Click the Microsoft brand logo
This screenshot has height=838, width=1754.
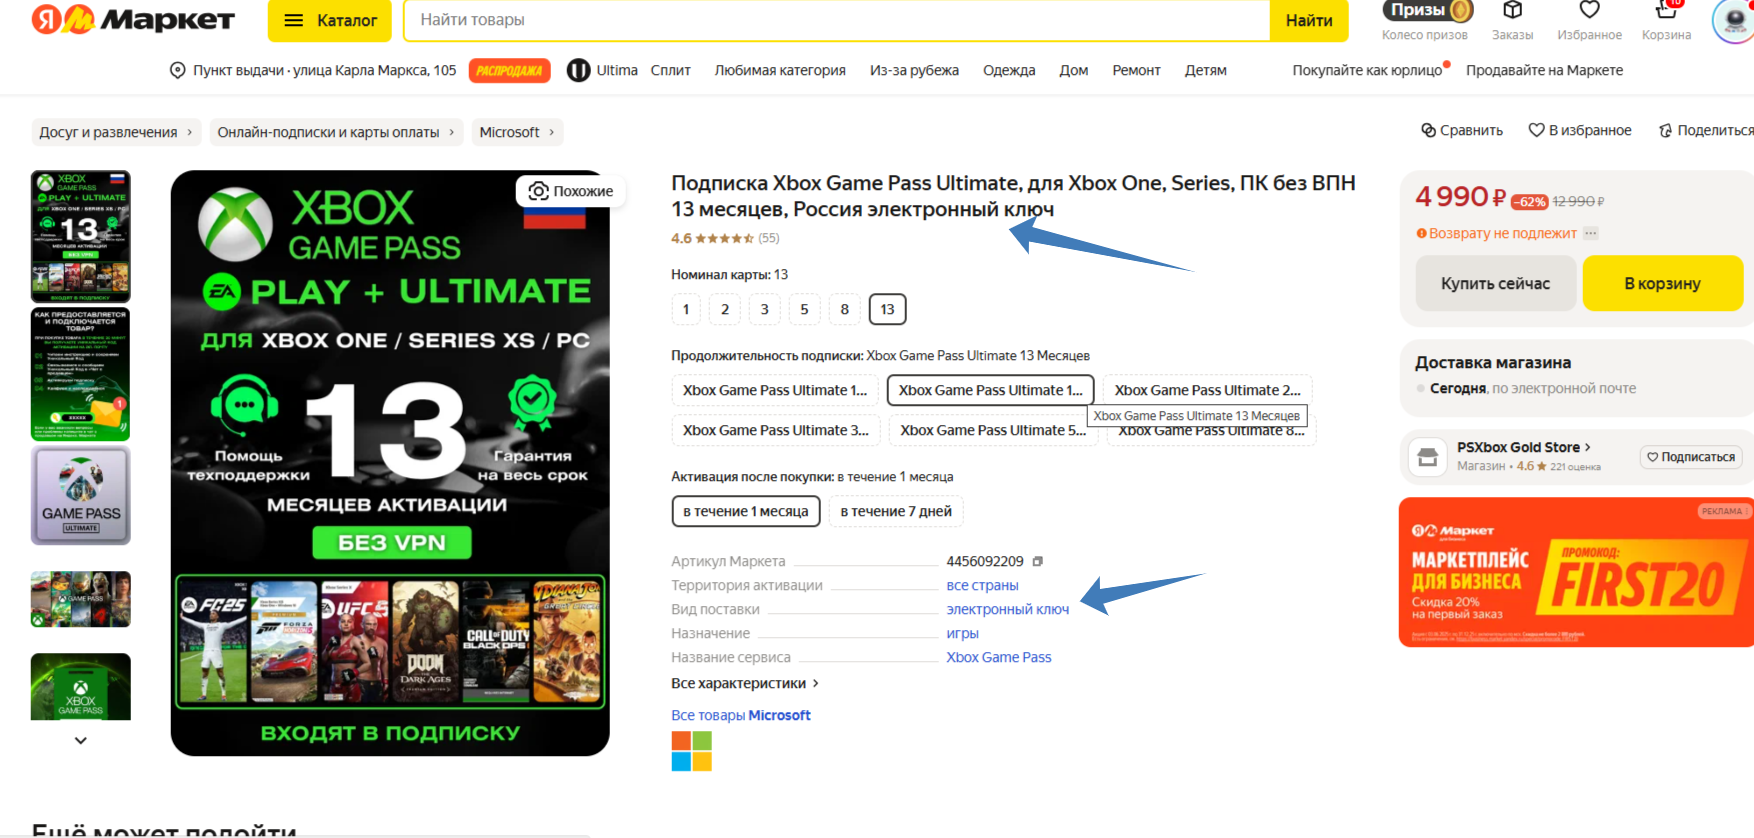coord(691,751)
